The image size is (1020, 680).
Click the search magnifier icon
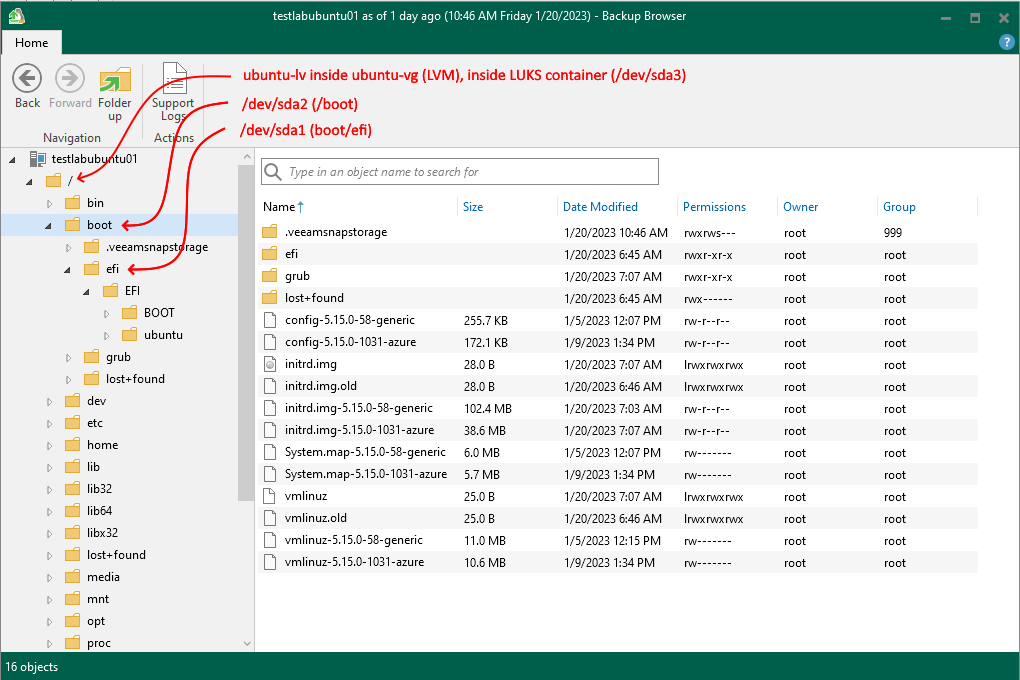pos(273,172)
